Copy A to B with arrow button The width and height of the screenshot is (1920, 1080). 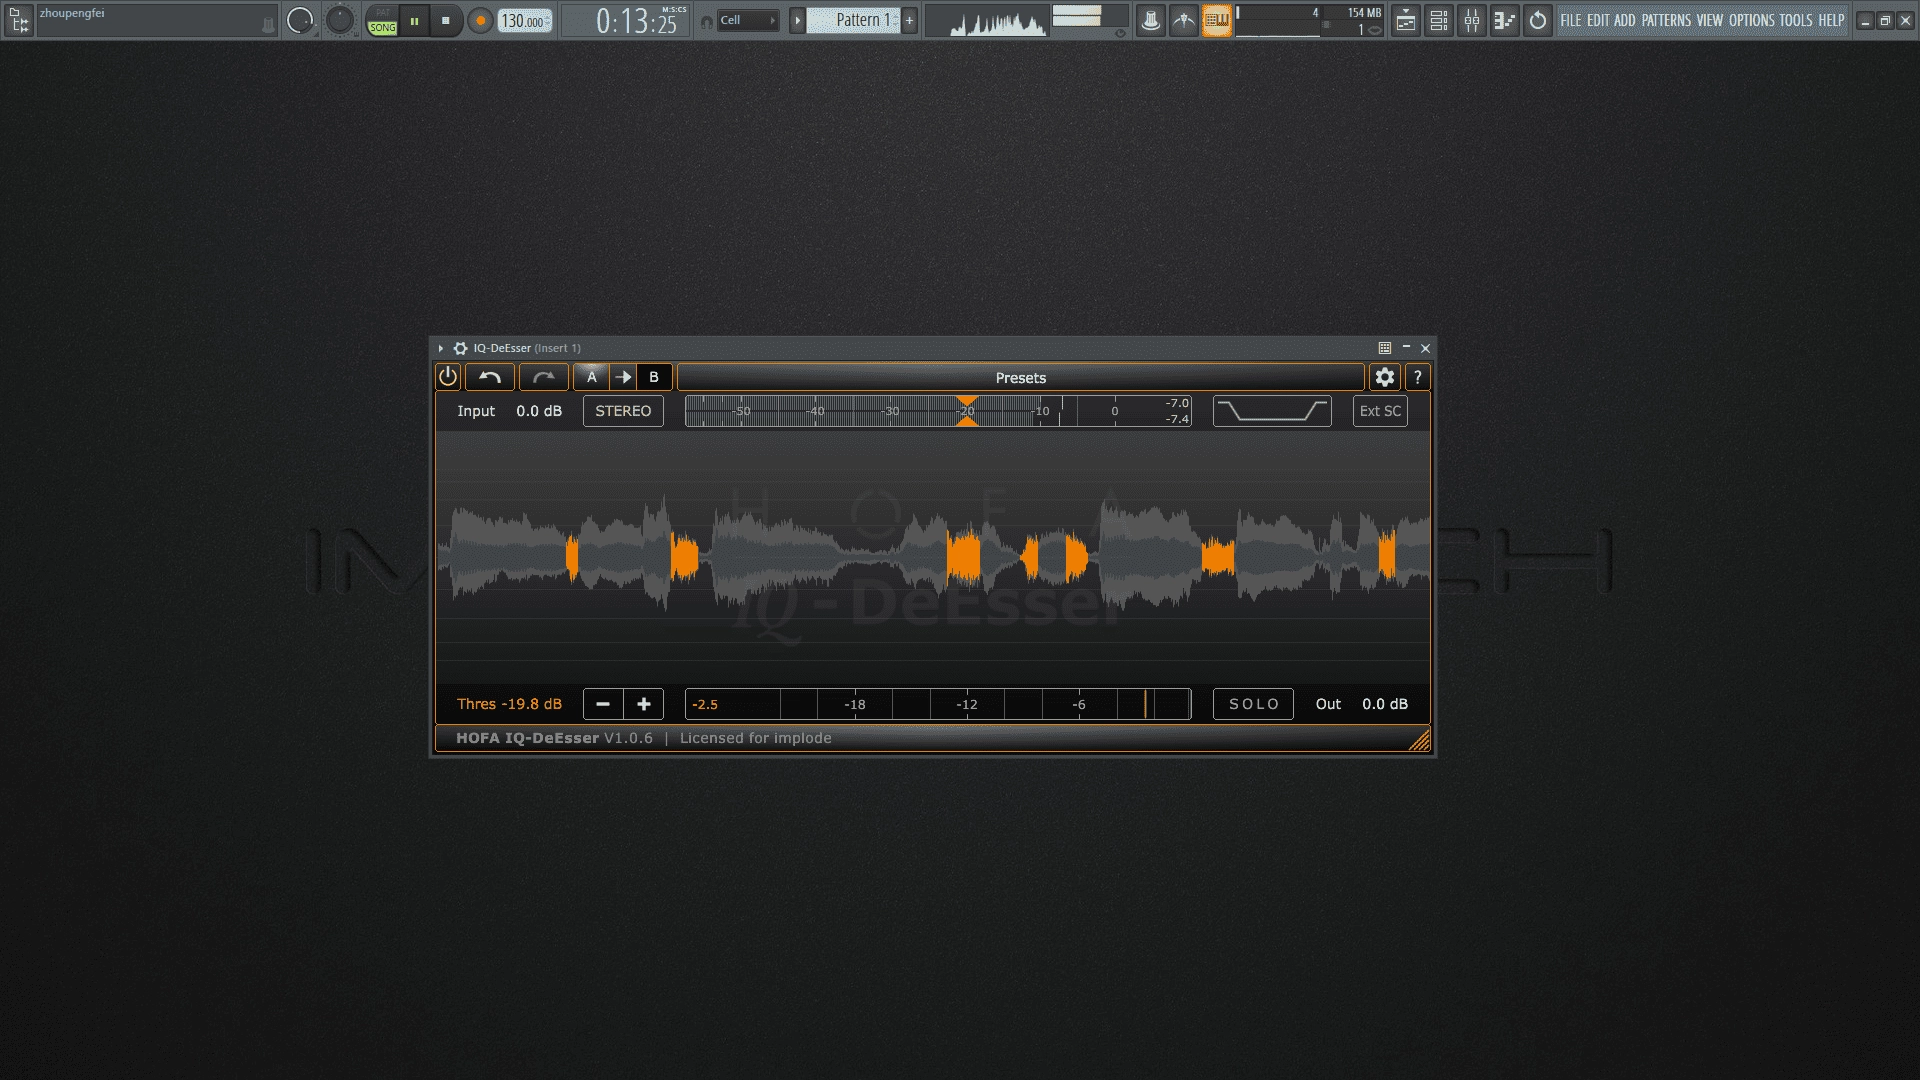point(623,377)
